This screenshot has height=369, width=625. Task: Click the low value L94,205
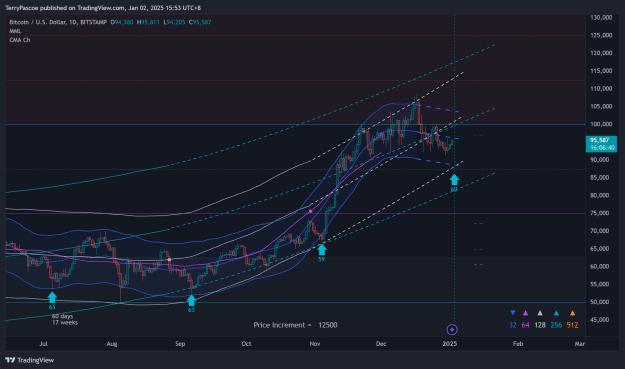[x=174, y=22]
